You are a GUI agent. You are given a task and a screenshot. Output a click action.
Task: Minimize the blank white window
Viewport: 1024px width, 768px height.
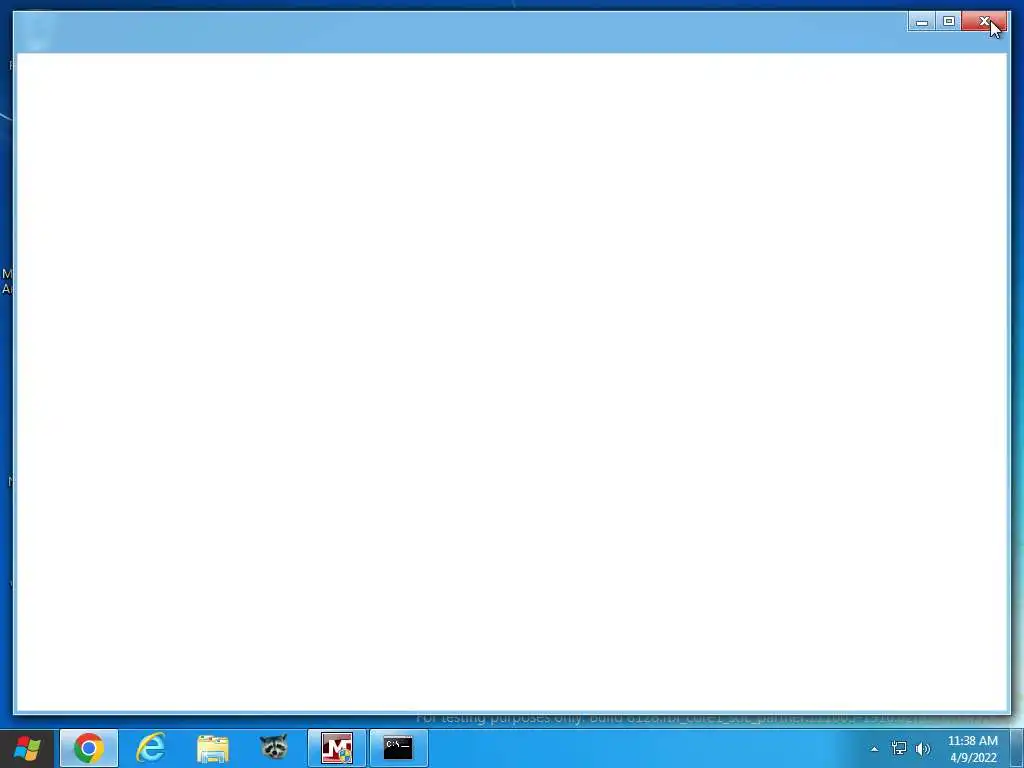pyautogui.click(x=921, y=22)
